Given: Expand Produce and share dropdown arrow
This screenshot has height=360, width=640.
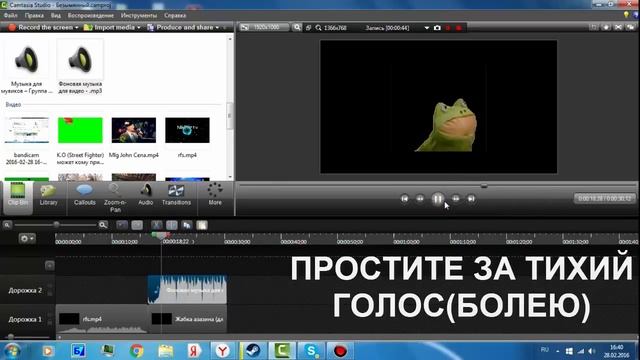Looking at the screenshot, I should click(217, 27).
